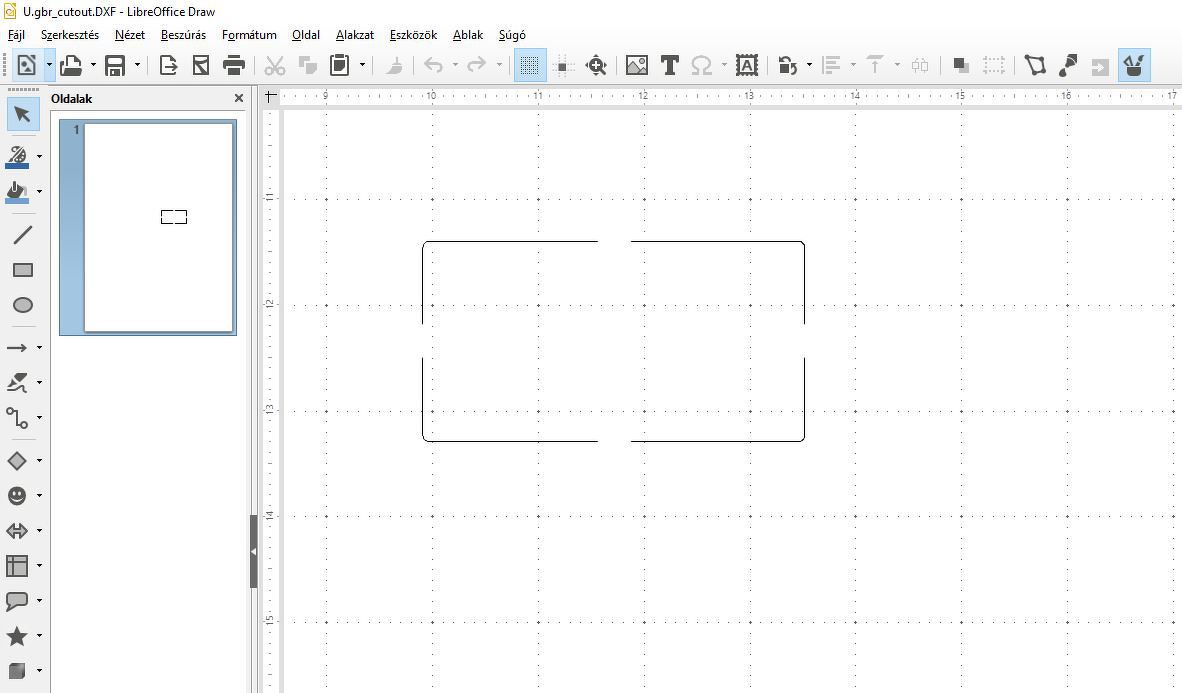Toggle the Extrusion button
Image resolution: width=1182 pixels, height=693 pixels.
1101,66
